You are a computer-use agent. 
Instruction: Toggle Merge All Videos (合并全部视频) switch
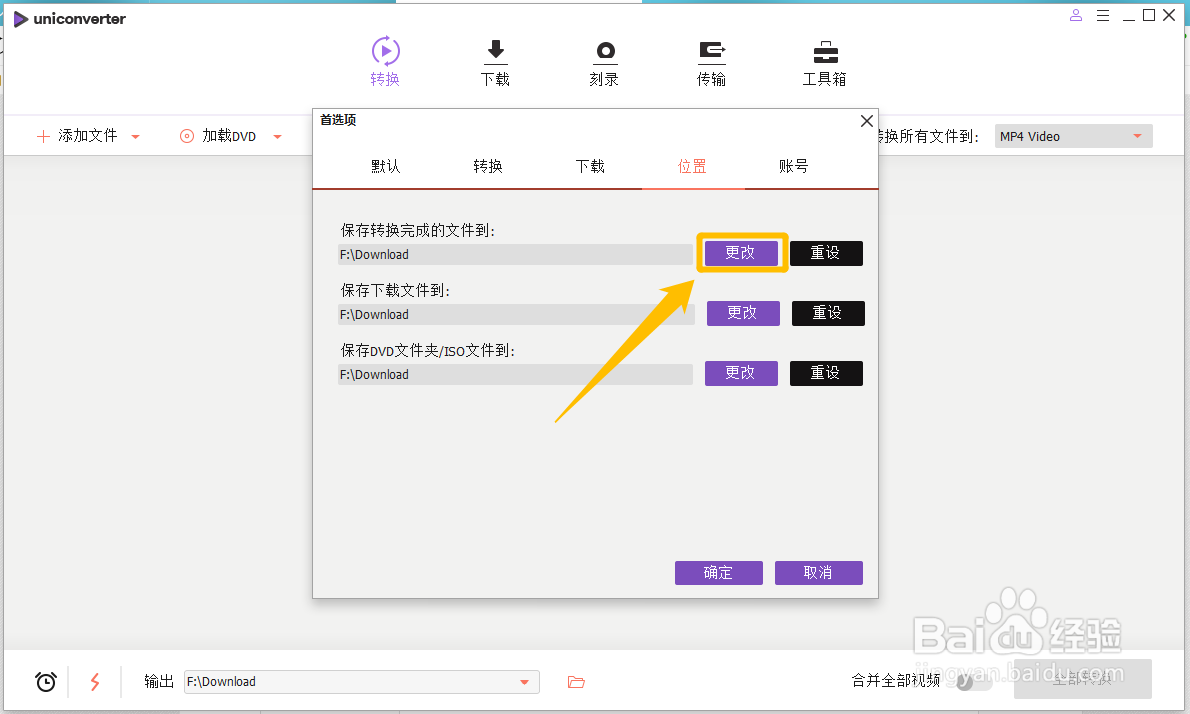coord(972,681)
